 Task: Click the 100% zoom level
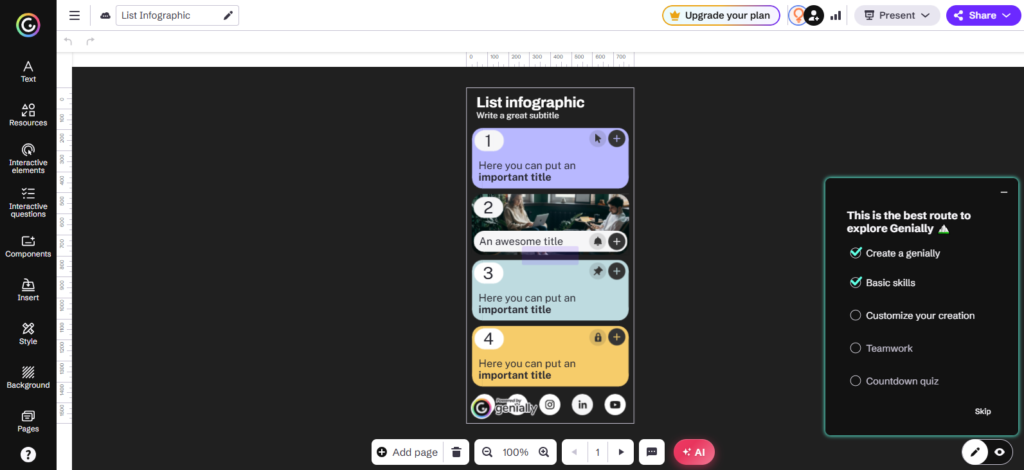pyautogui.click(x=515, y=452)
